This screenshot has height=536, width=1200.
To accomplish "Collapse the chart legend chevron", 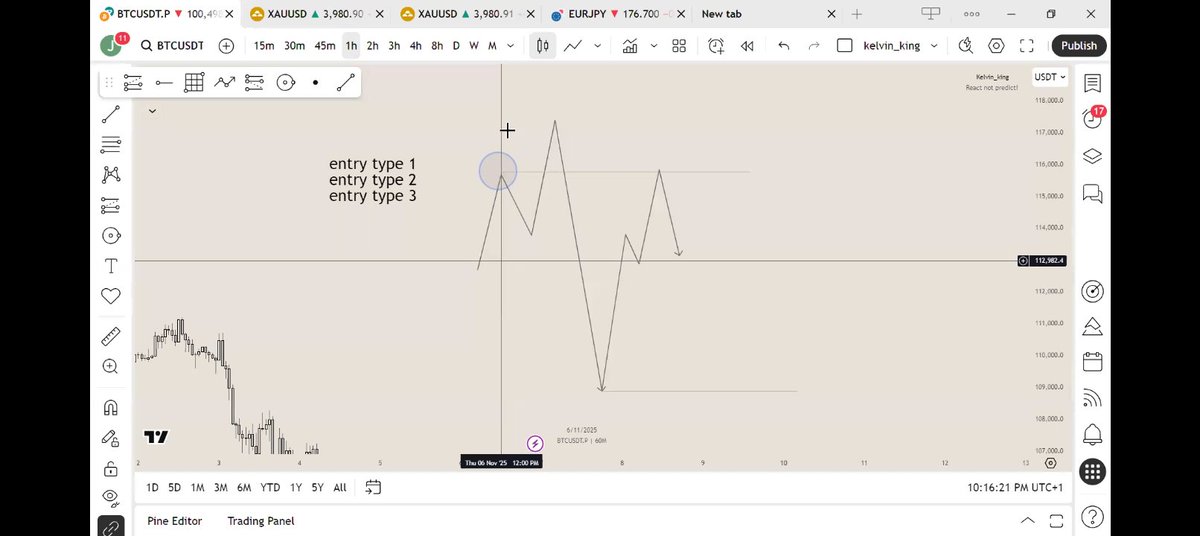I will [152, 111].
